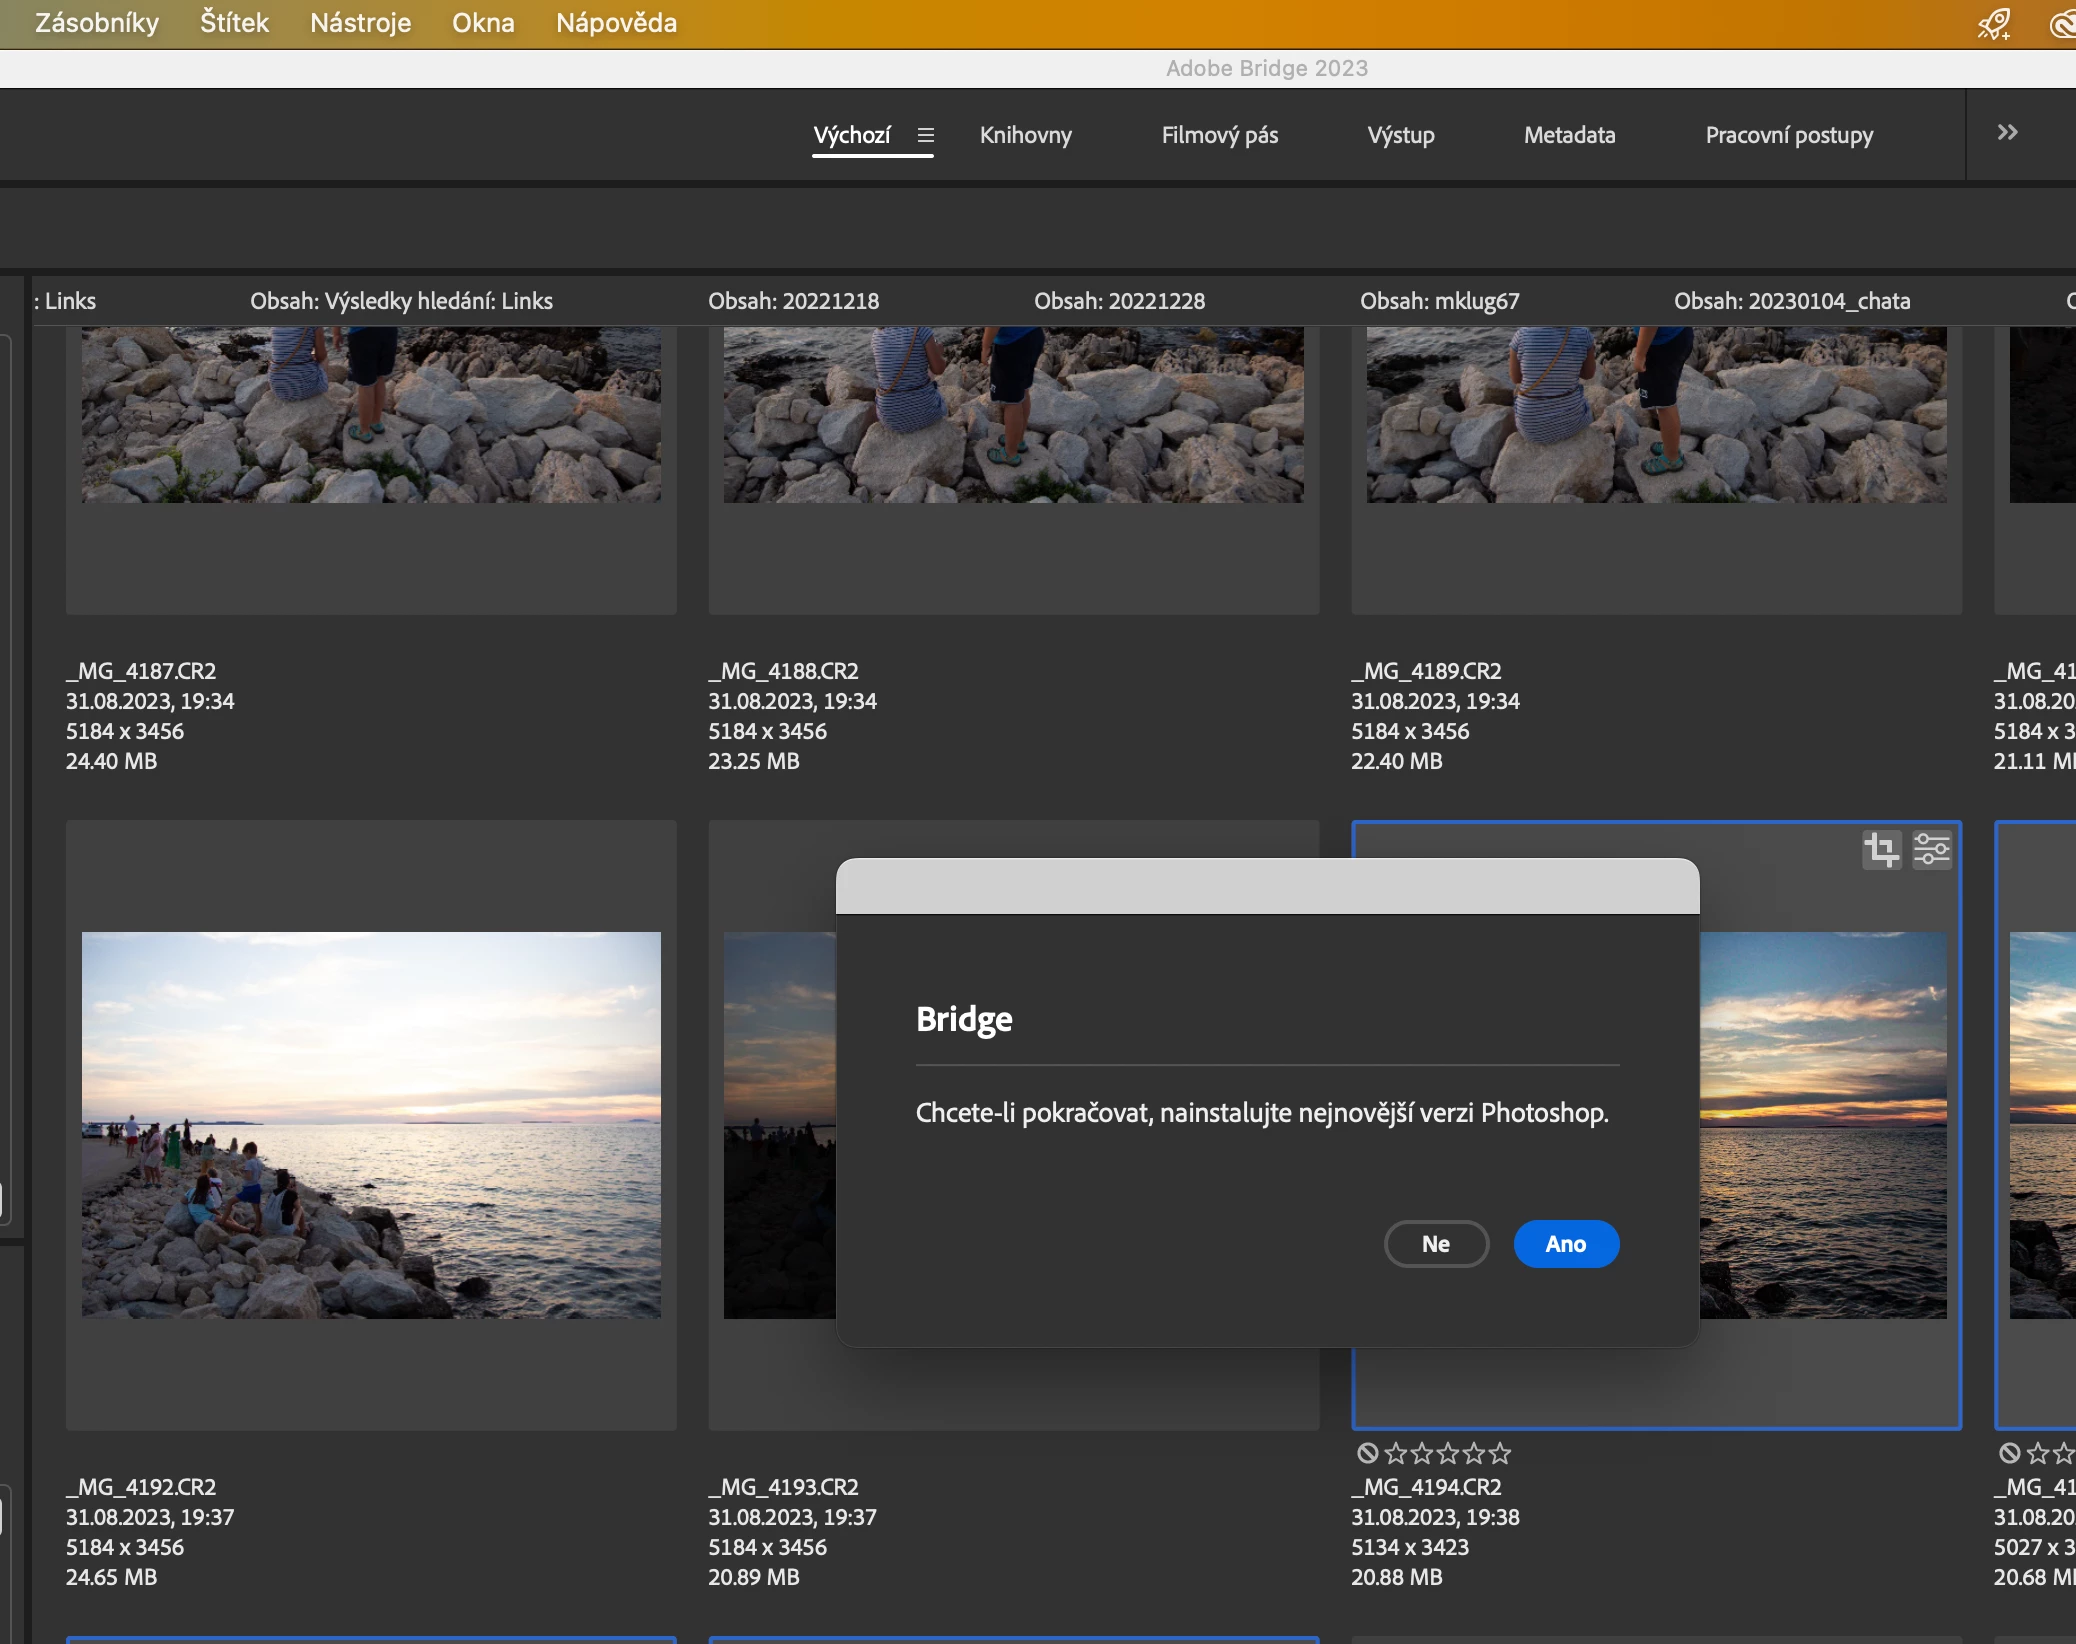Expand more workspaces with double chevron
The width and height of the screenshot is (2076, 1644).
(x=2007, y=133)
